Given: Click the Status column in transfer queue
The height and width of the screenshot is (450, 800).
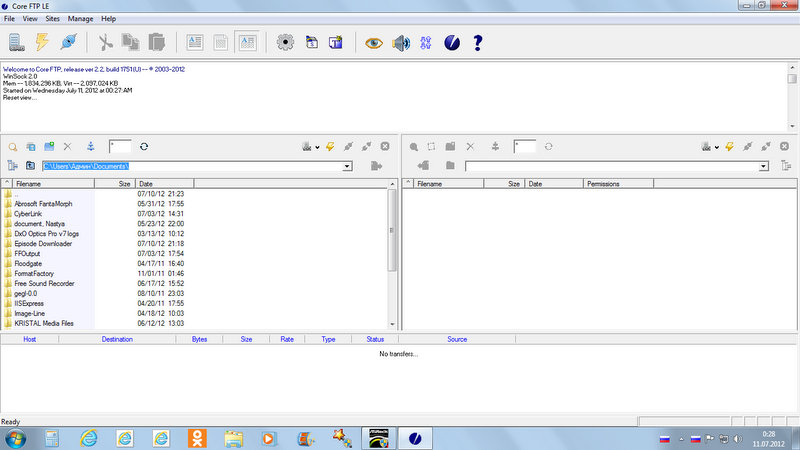Looking at the screenshot, I should (375, 339).
